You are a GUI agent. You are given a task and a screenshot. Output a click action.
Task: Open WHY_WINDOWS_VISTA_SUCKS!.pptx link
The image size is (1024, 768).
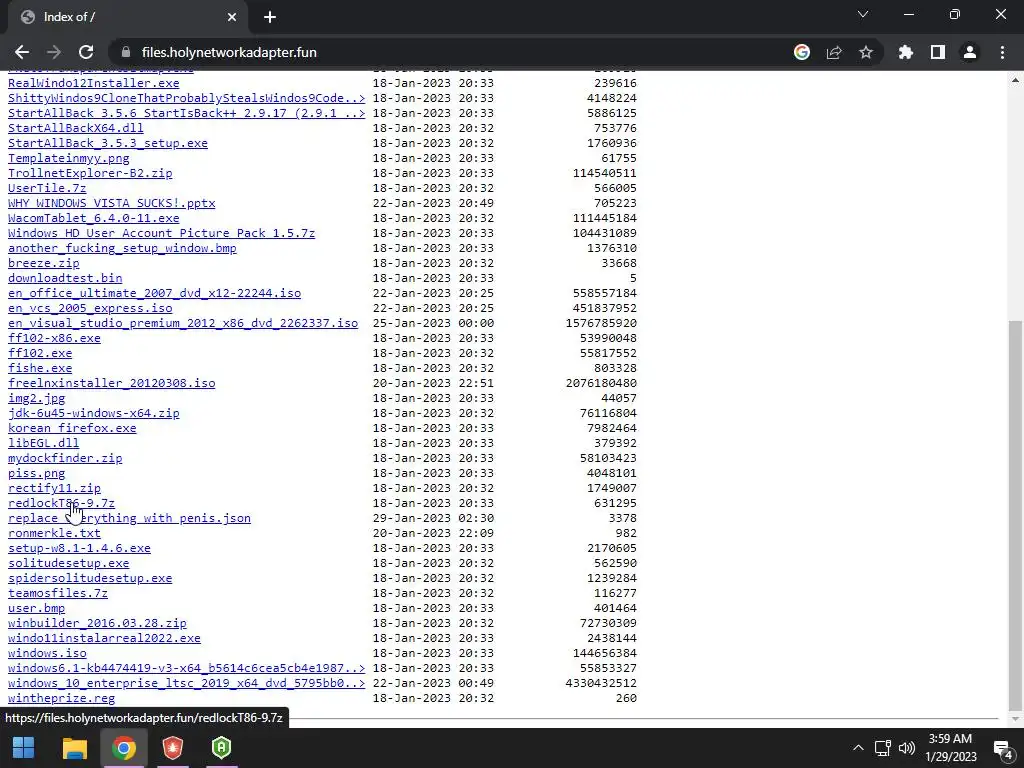pyautogui.click(x=112, y=203)
